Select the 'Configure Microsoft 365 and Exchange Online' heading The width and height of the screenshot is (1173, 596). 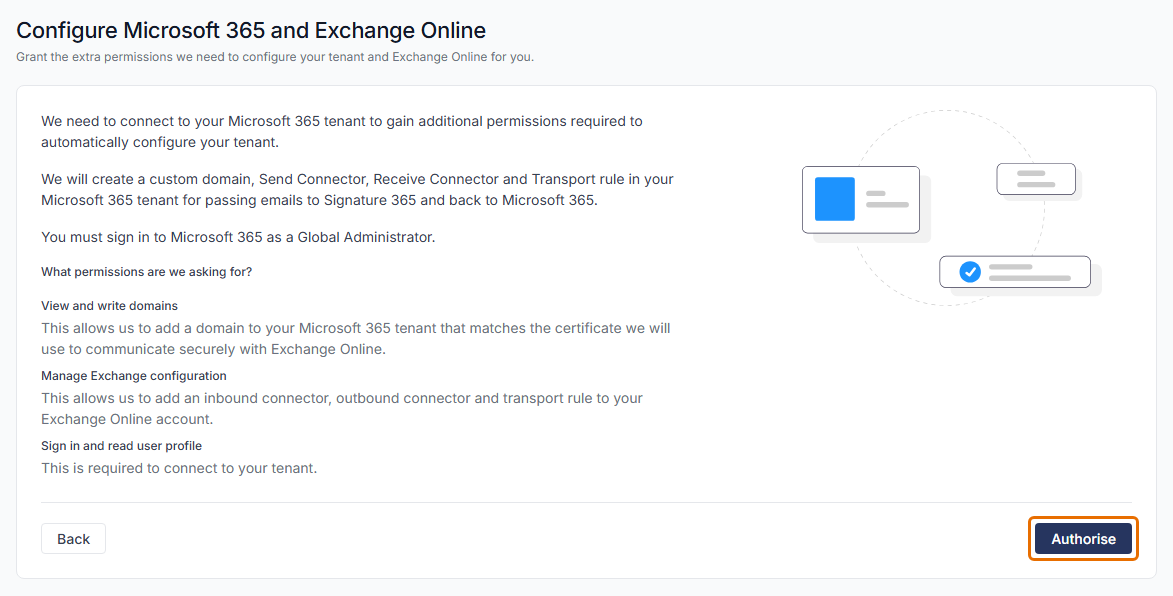pyautogui.click(x=251, y=30)
